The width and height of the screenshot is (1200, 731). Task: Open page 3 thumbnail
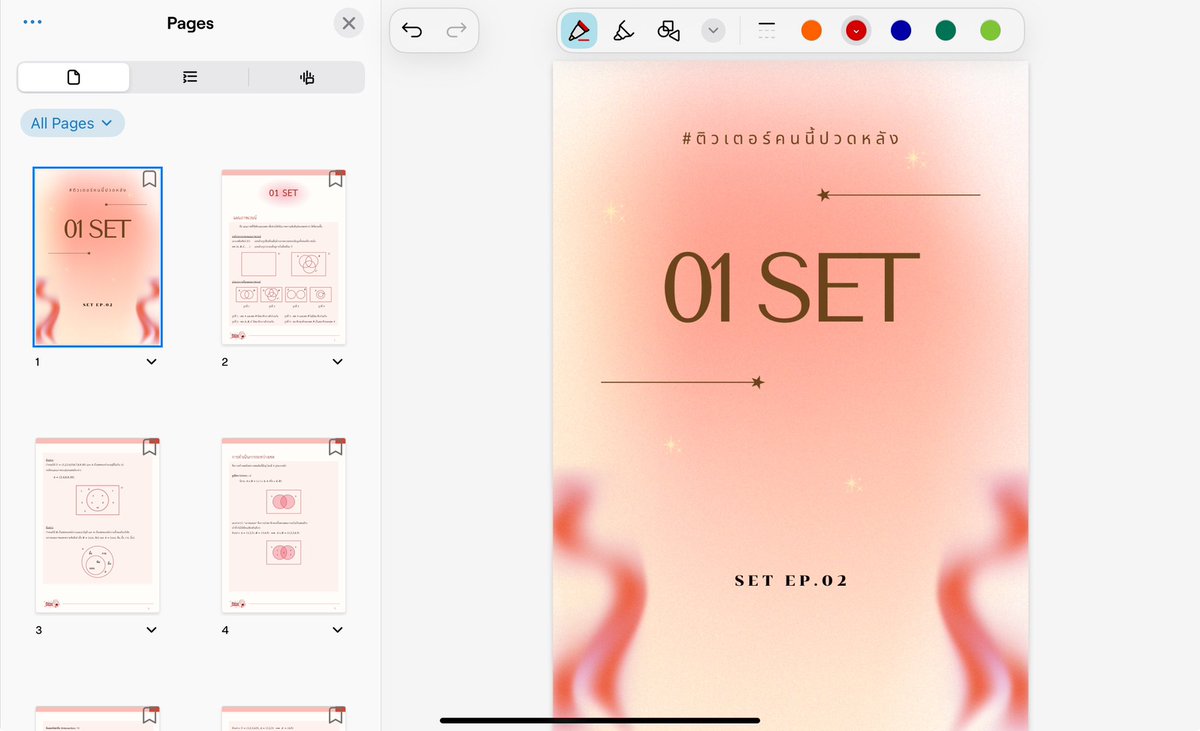pos(98,525)
